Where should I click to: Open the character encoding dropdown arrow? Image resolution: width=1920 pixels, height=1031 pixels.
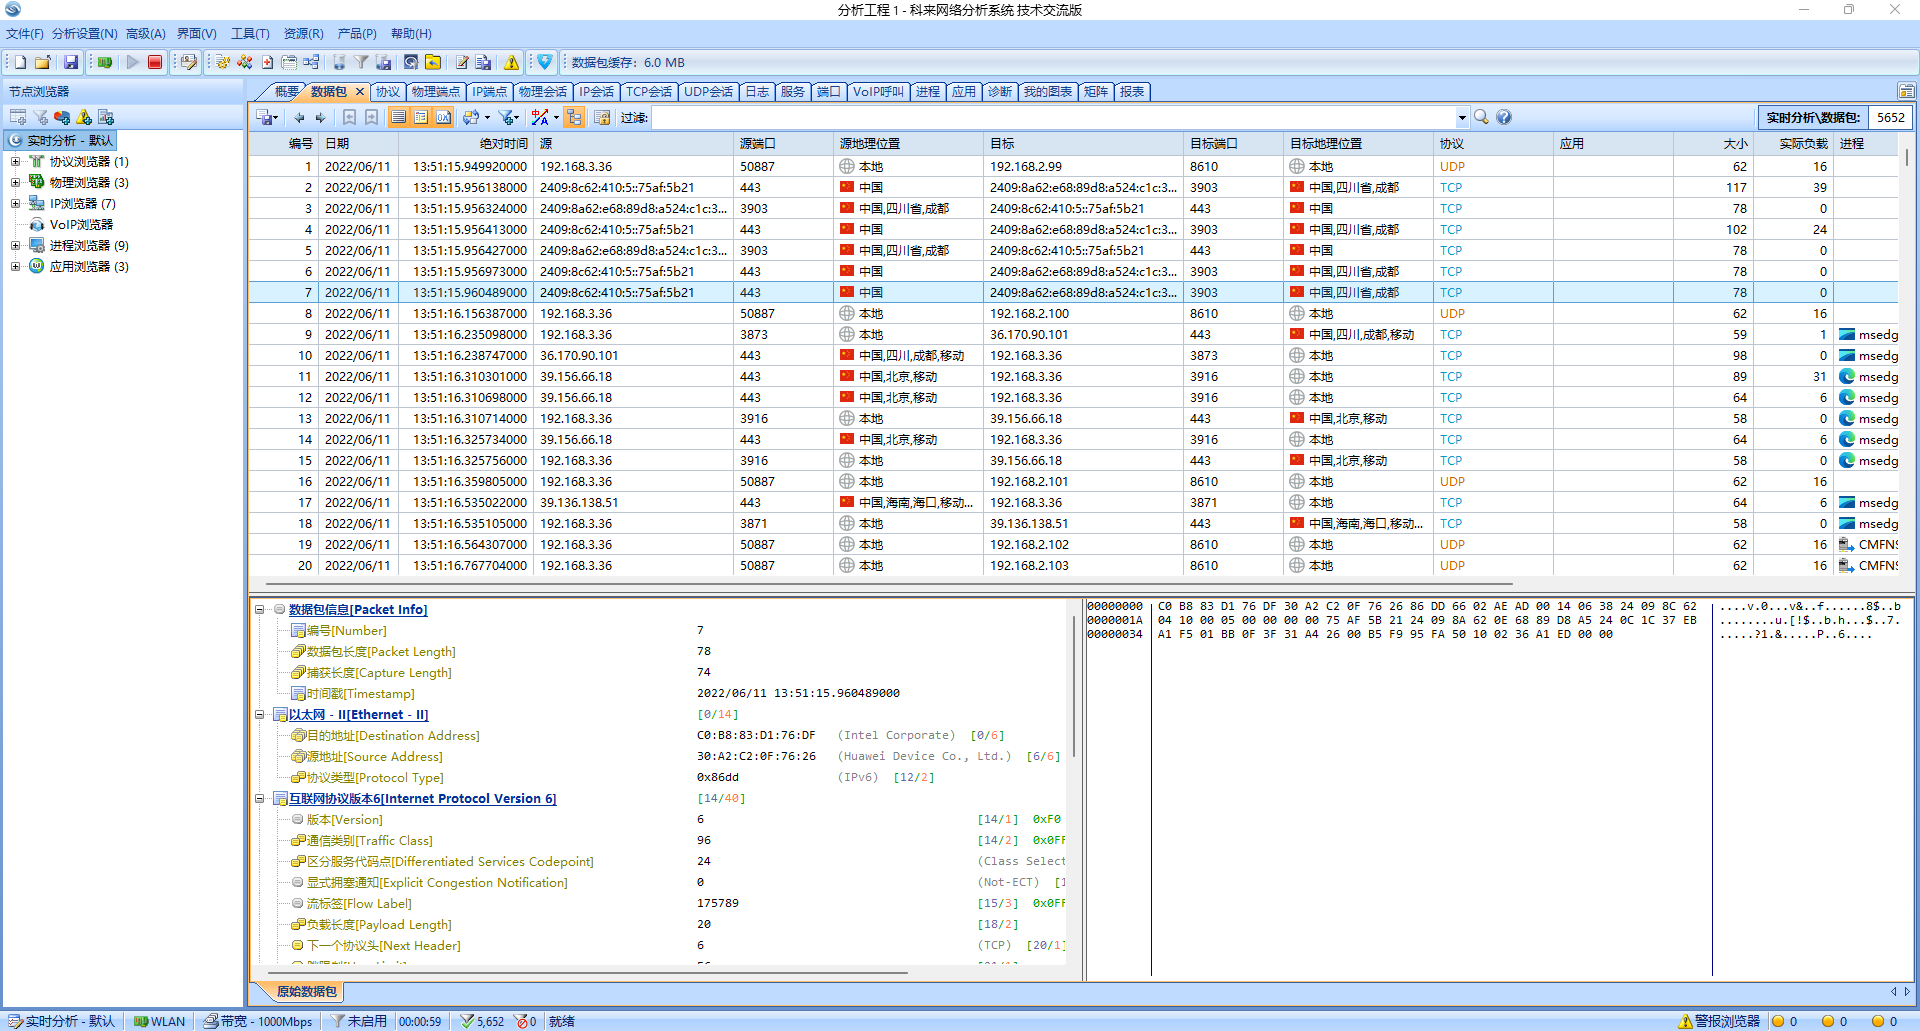556,118
